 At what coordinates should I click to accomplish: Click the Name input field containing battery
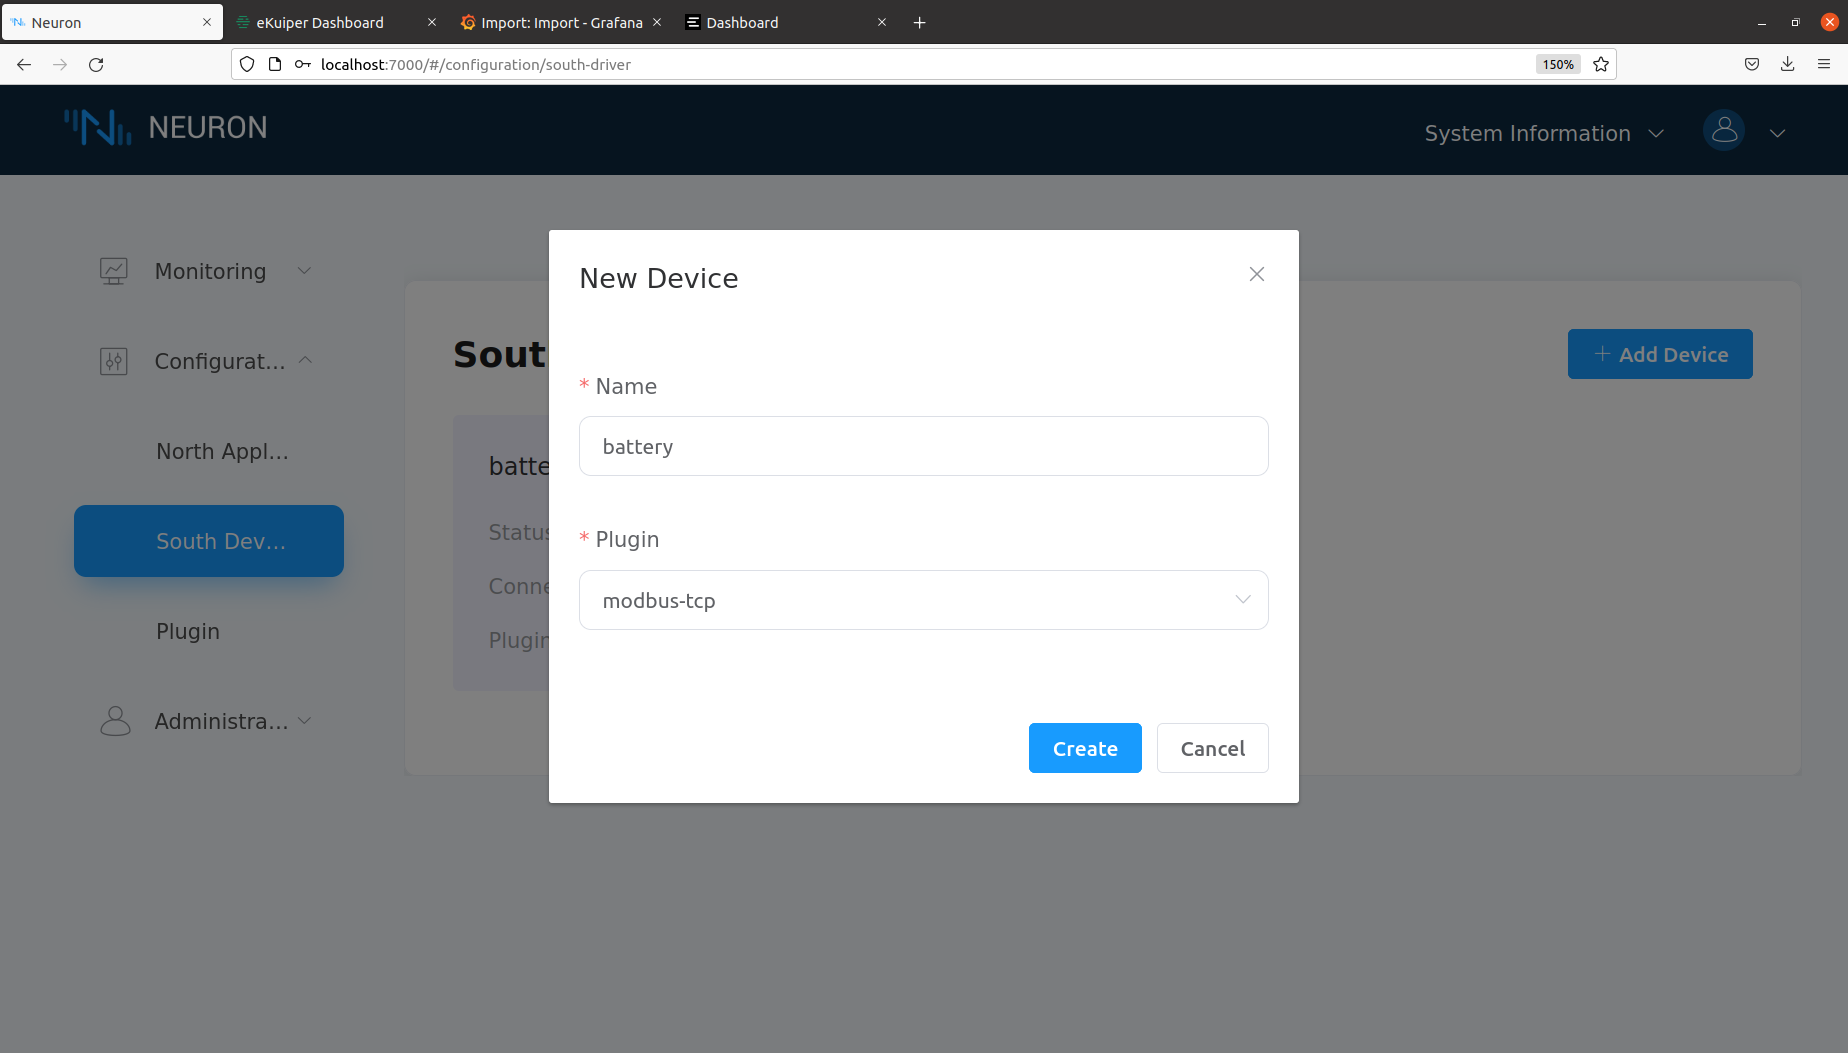(x=924, y=446)
